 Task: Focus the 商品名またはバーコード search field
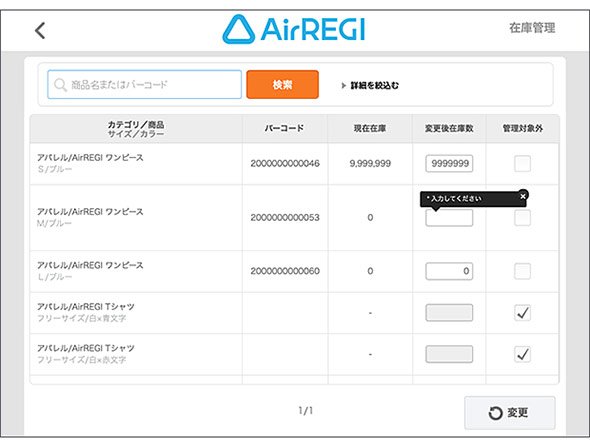(144, 85)
